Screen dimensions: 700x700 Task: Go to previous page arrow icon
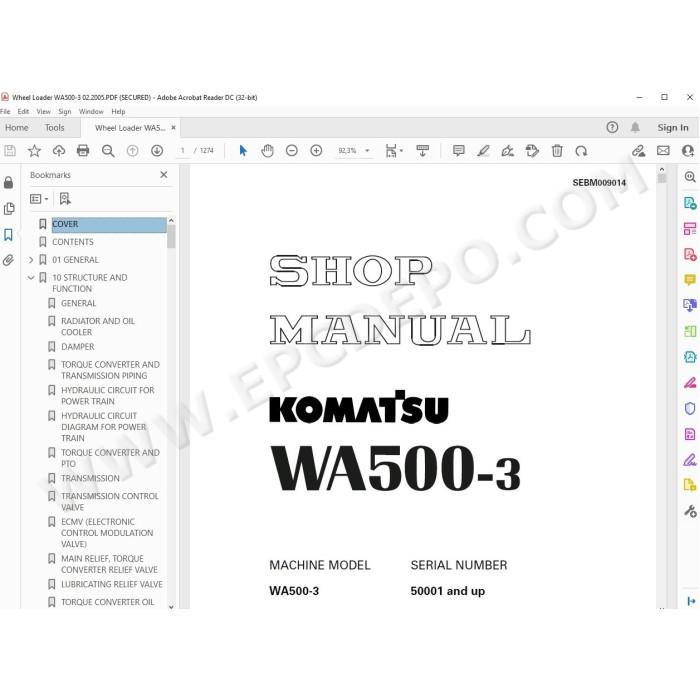coord(132,151)
